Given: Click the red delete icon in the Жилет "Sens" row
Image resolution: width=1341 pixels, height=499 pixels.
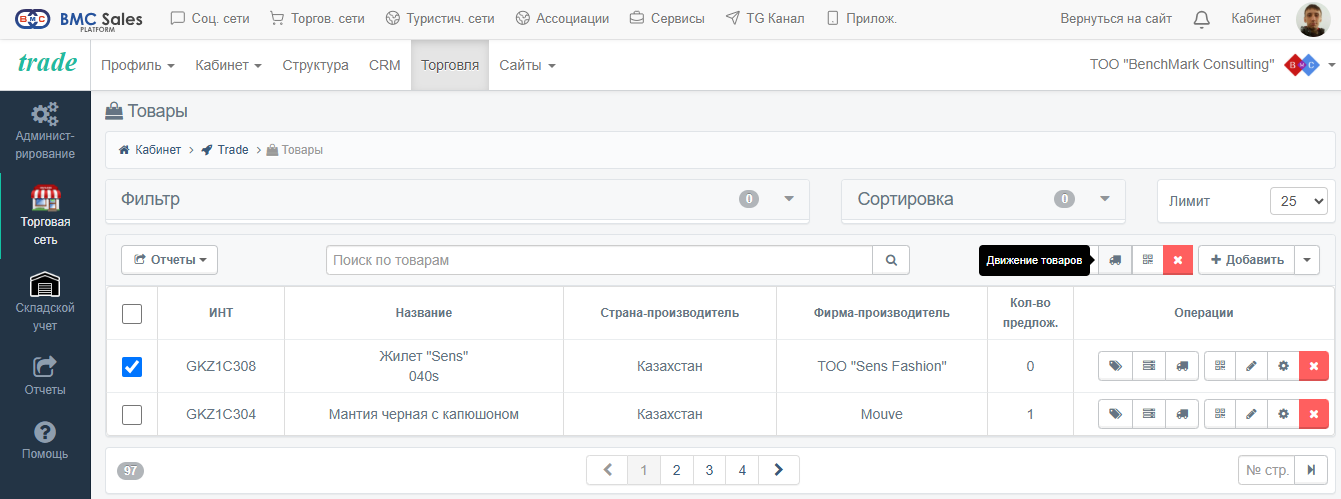Looking at the screenshot, I should 1314,366.
